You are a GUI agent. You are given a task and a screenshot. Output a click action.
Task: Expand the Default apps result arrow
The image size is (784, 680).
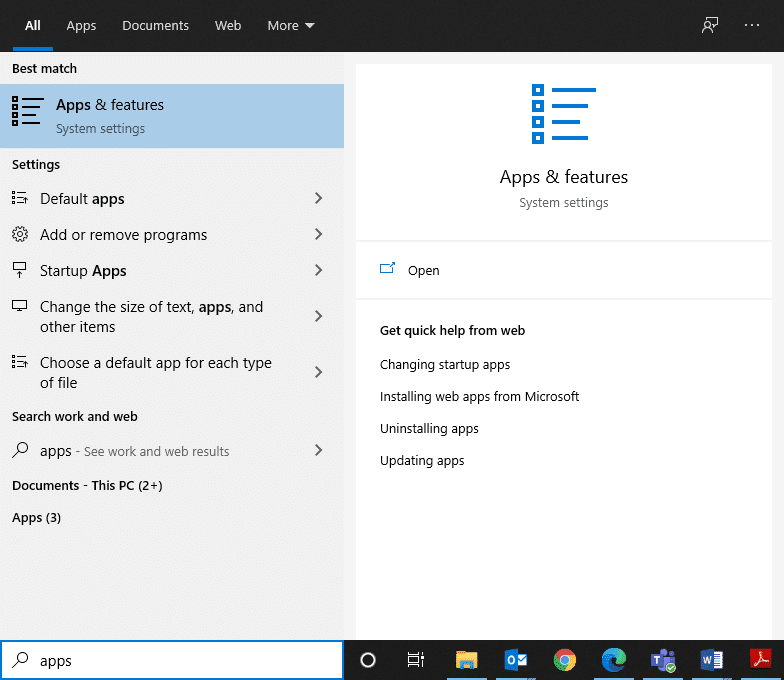pos(319,199)
